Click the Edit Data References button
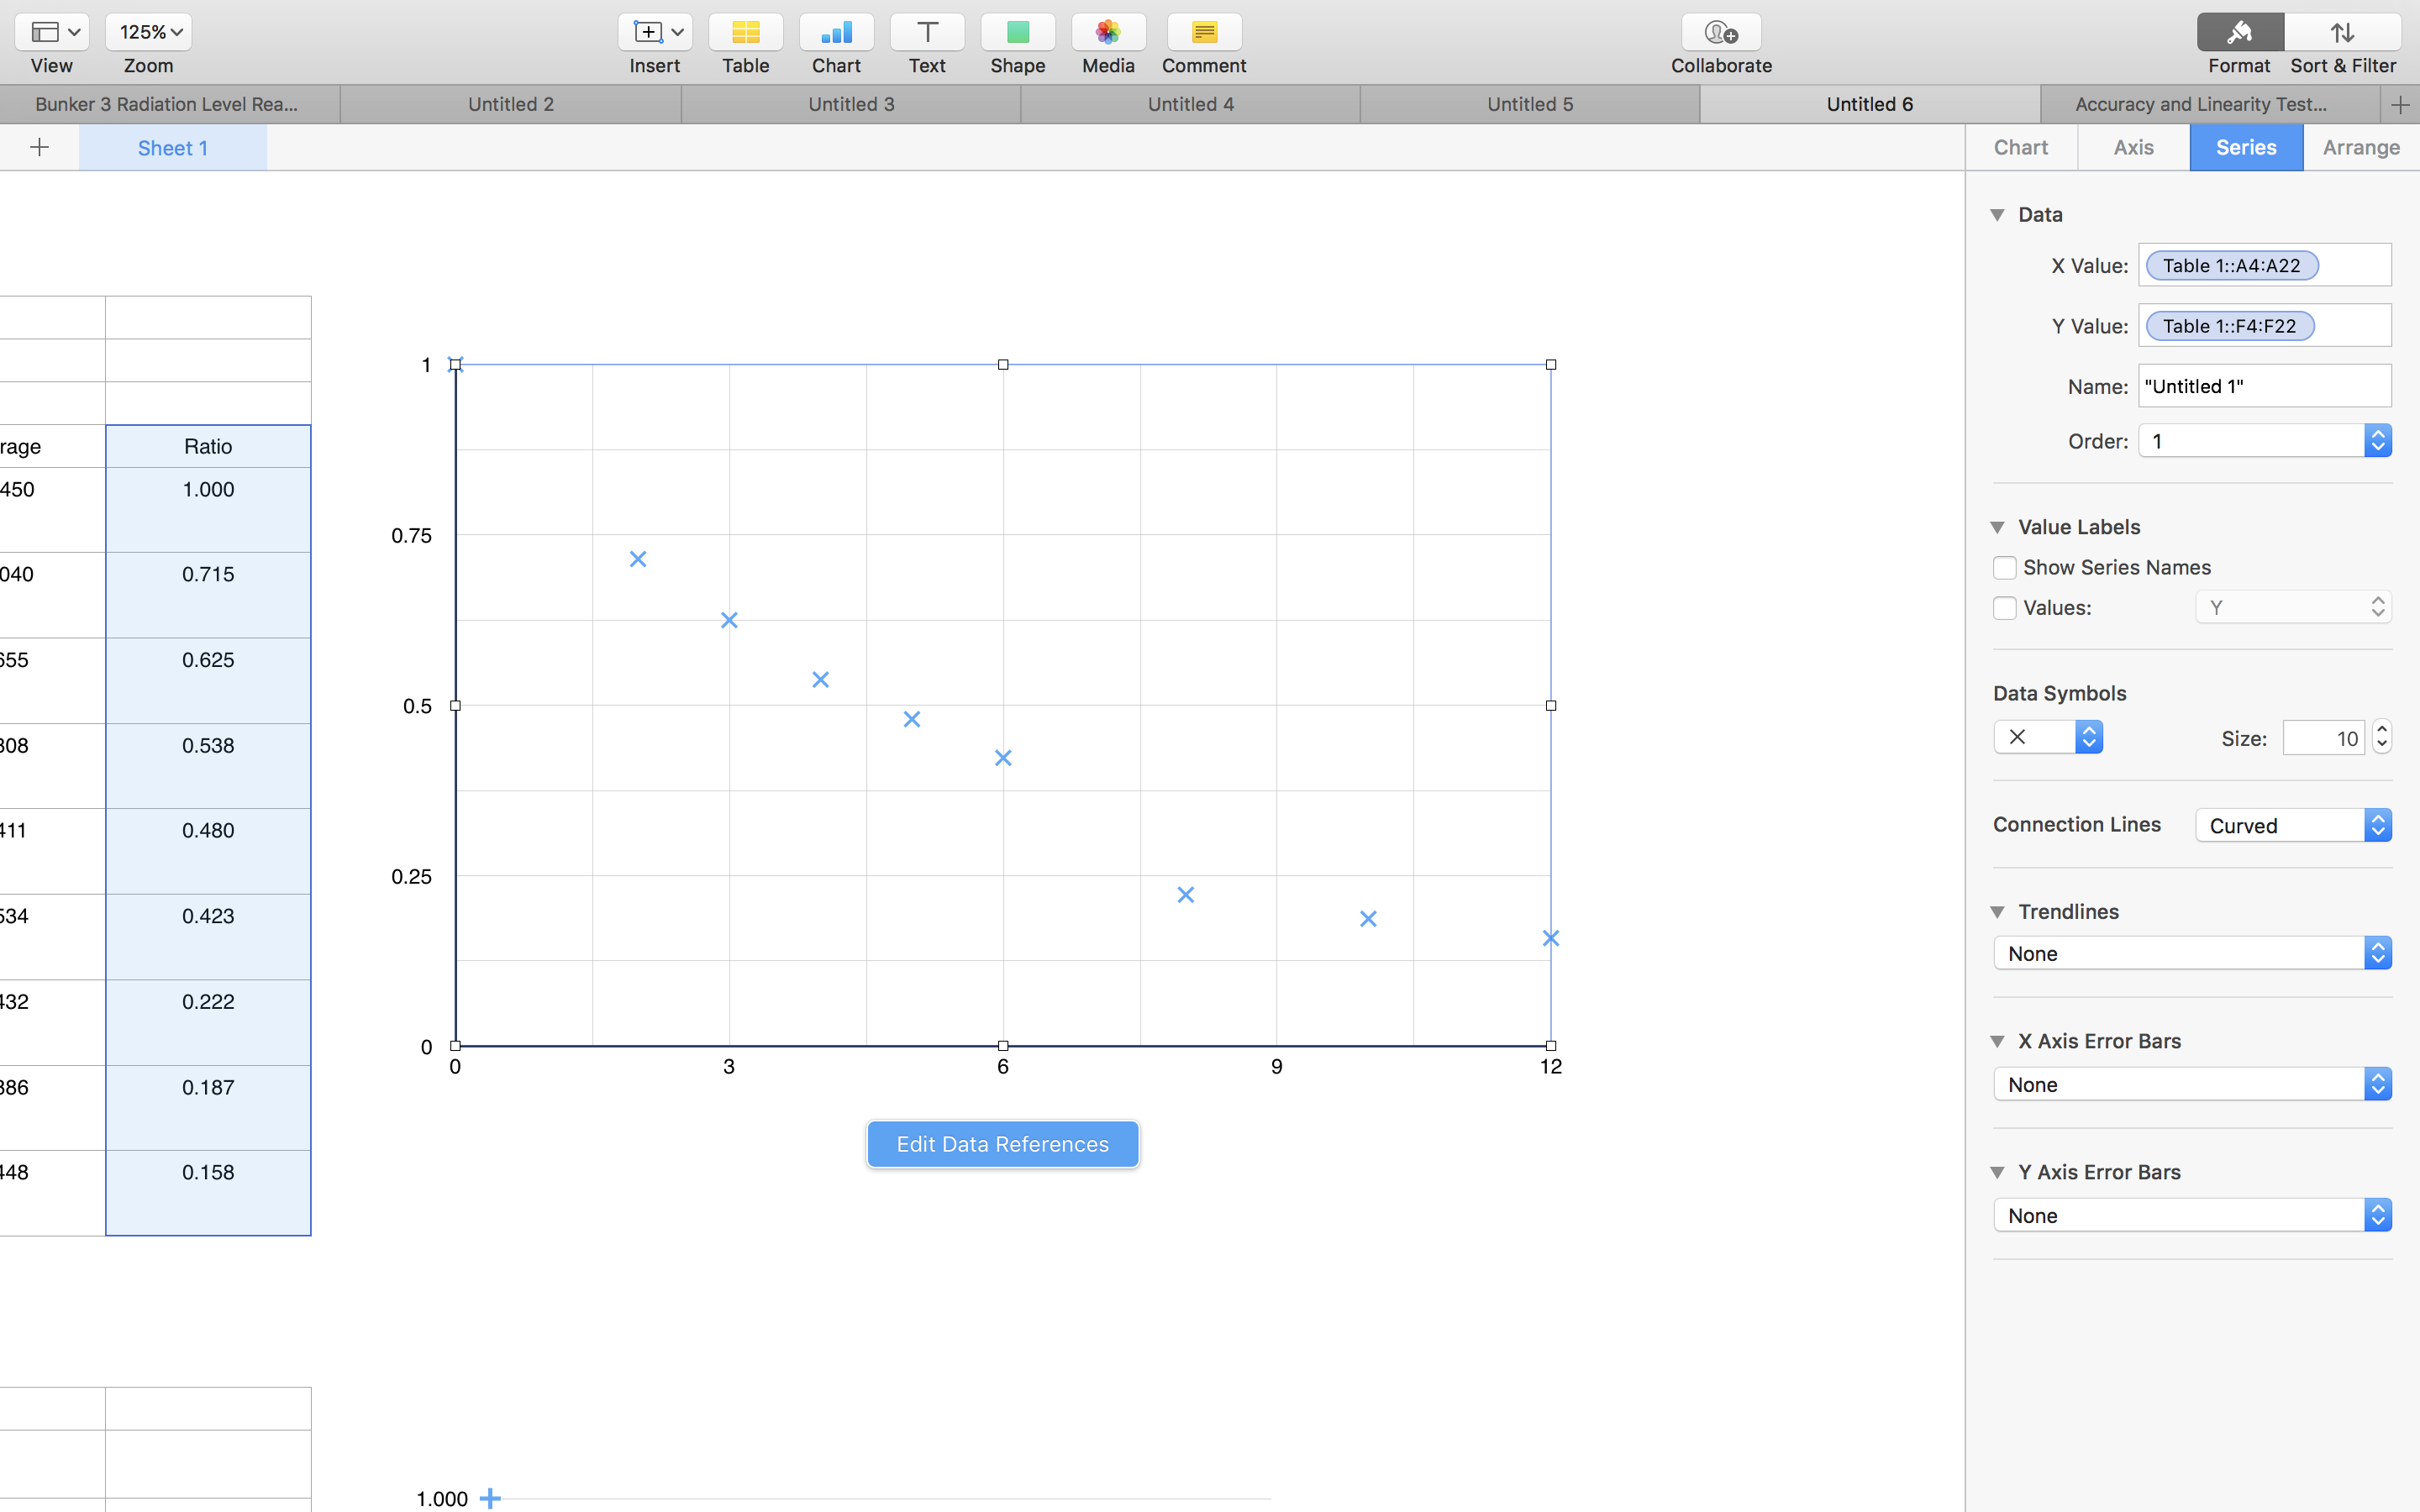Viewport: 2420px width, 1512px height. [1002, 1144]
